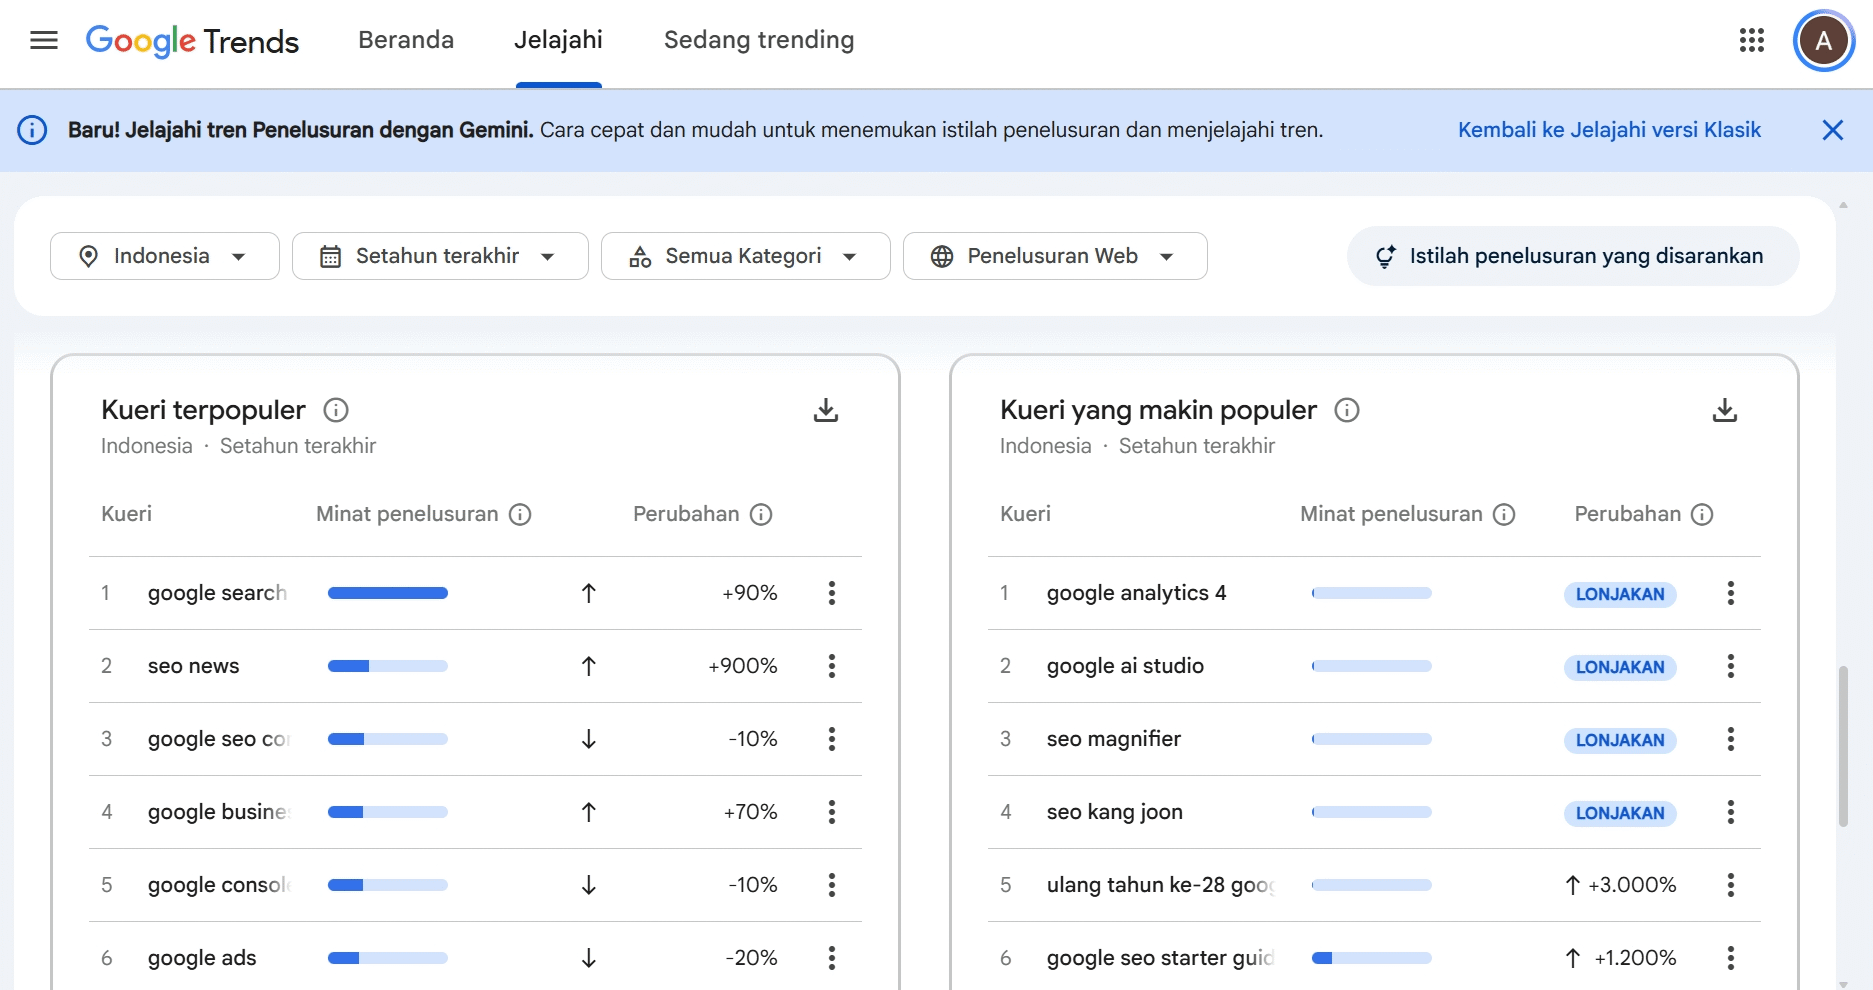Show info for Kueri terpopuler title

pos(336,410)
